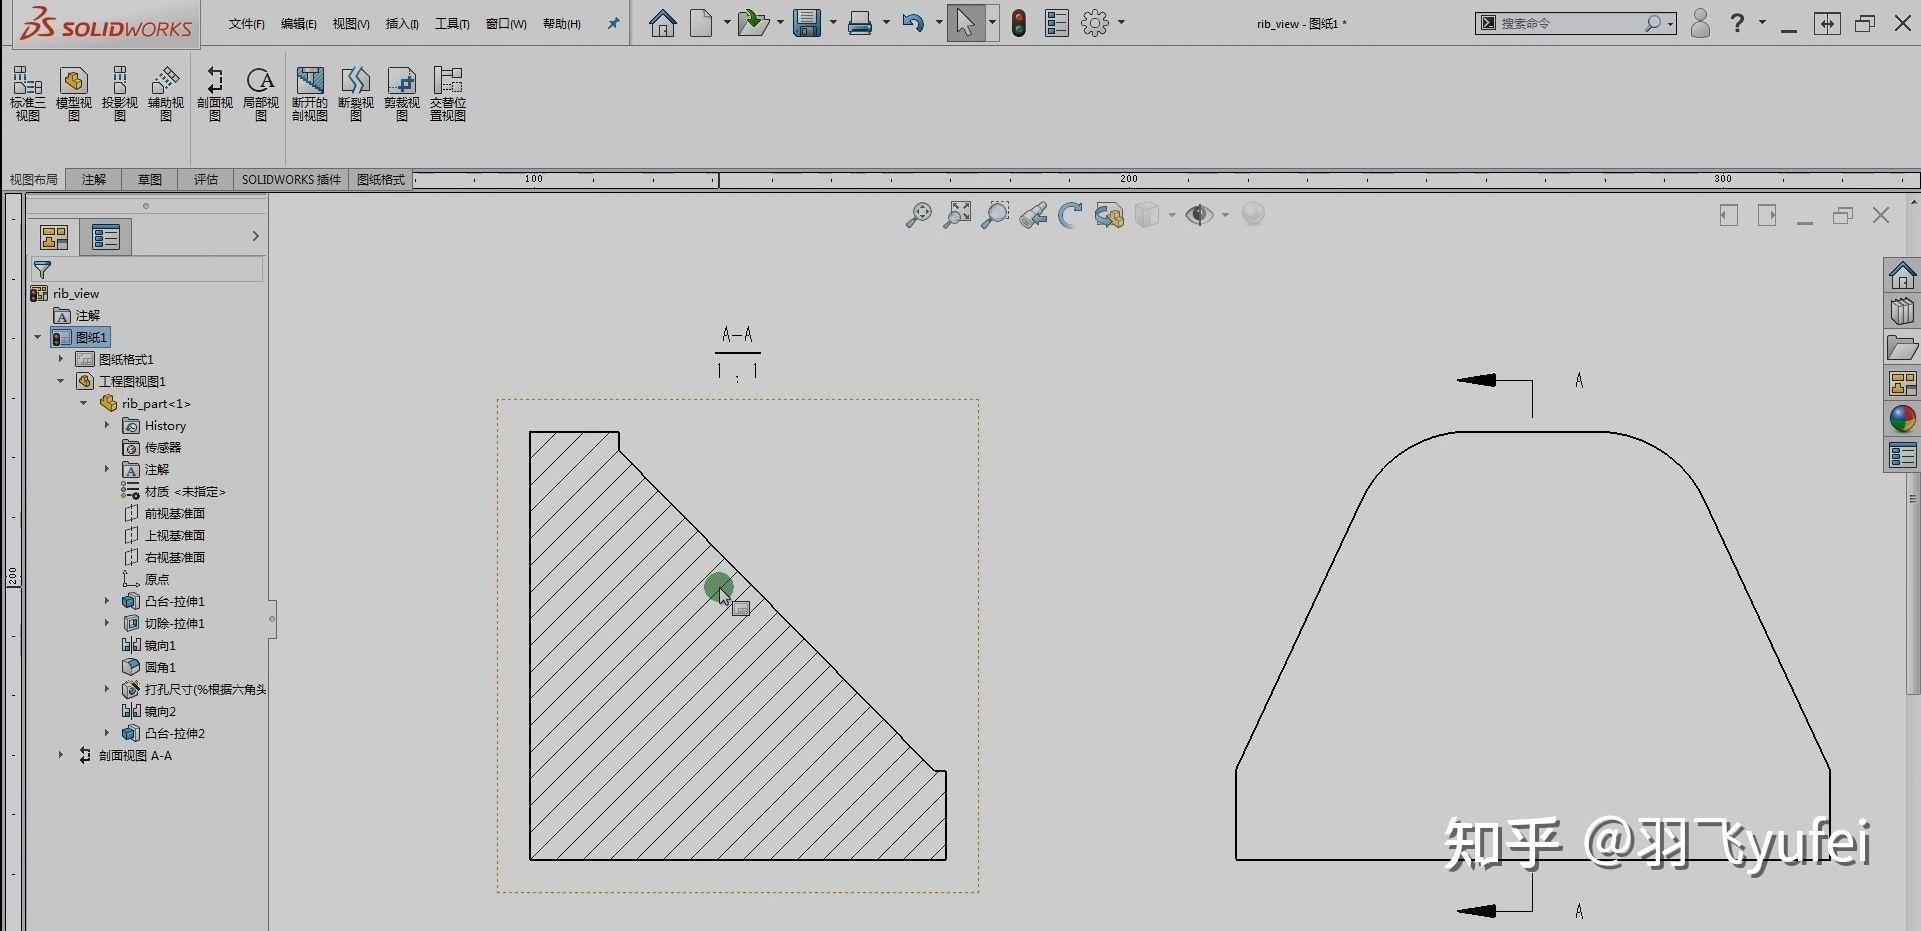Open the user account icon
Viewport: 1921px width, 931px height.
click(1700, 22)
